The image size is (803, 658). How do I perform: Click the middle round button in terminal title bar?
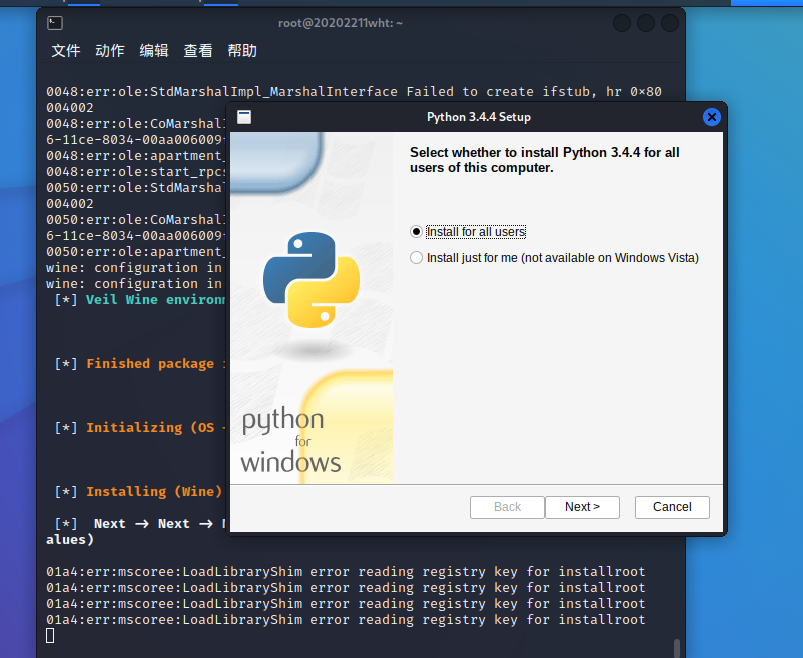pos(646,23)
